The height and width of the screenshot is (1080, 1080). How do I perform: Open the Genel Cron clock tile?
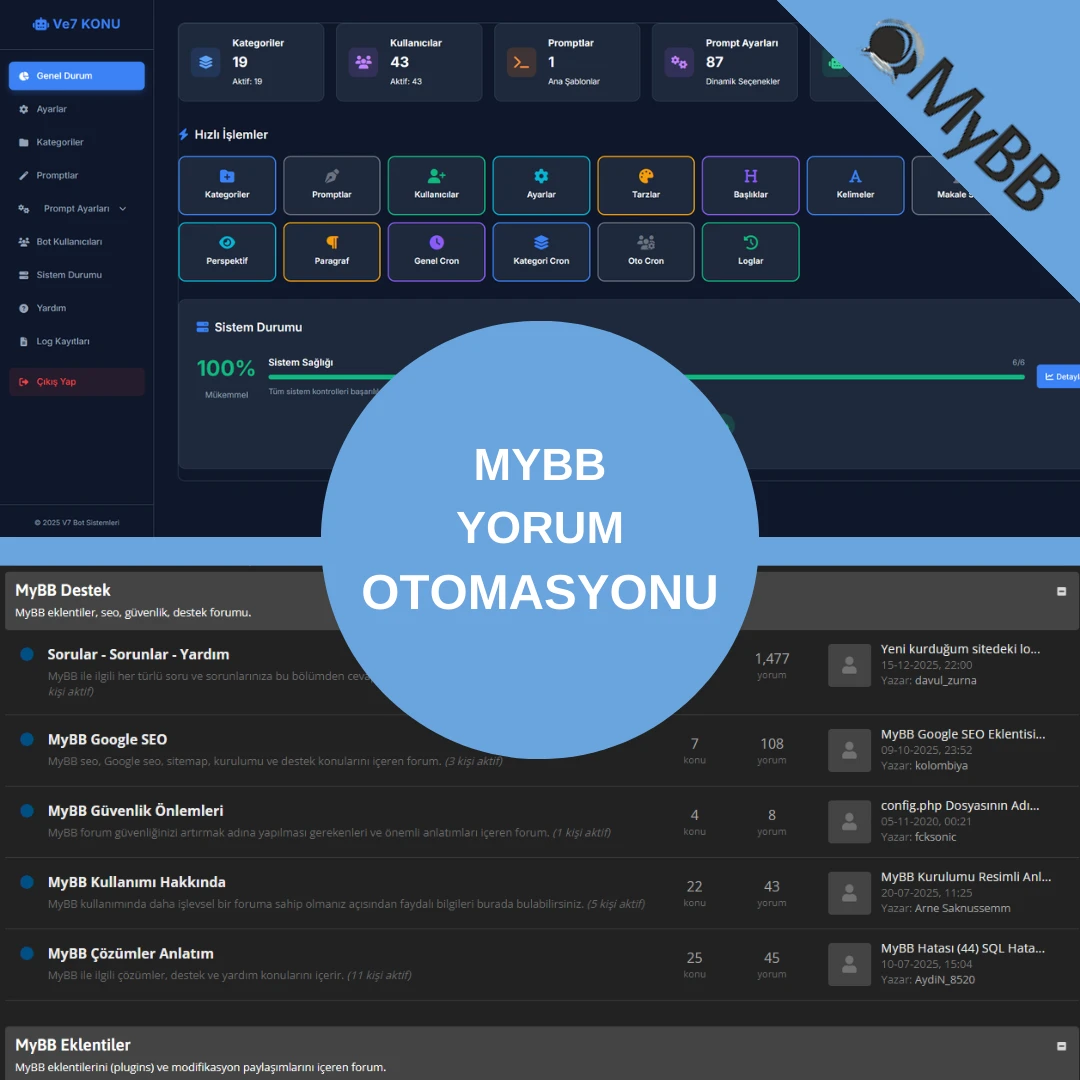(437, 251)
